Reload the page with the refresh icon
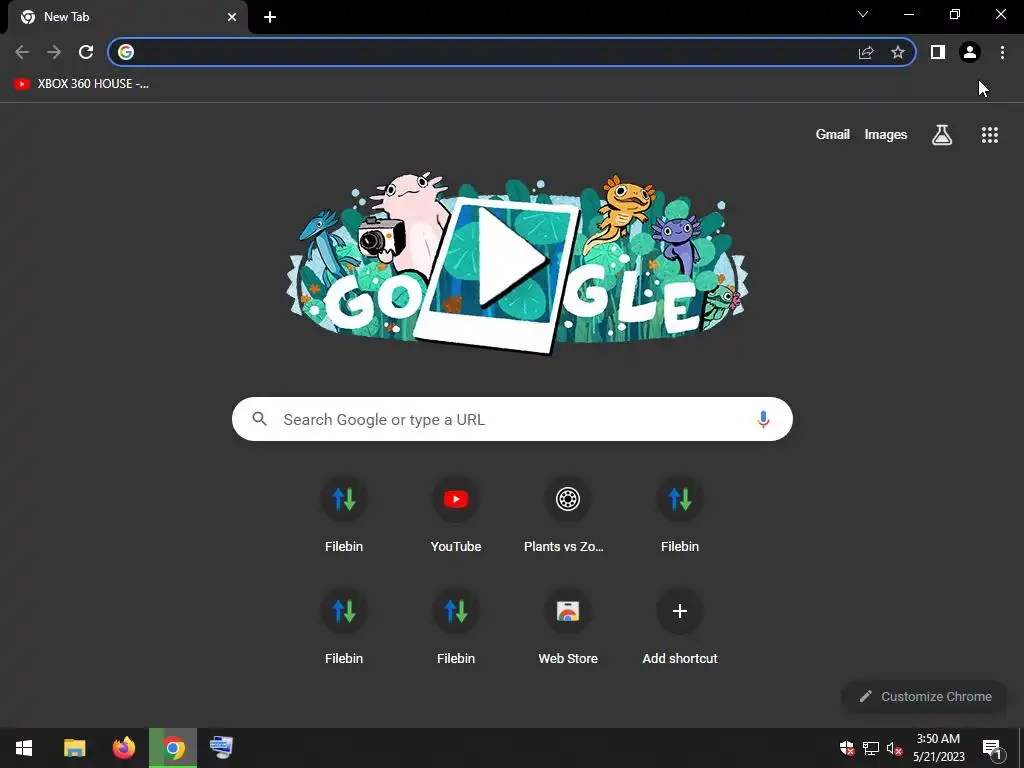Screen dimensions: 1024x768 pyautogui.click(x=86, y=52)
